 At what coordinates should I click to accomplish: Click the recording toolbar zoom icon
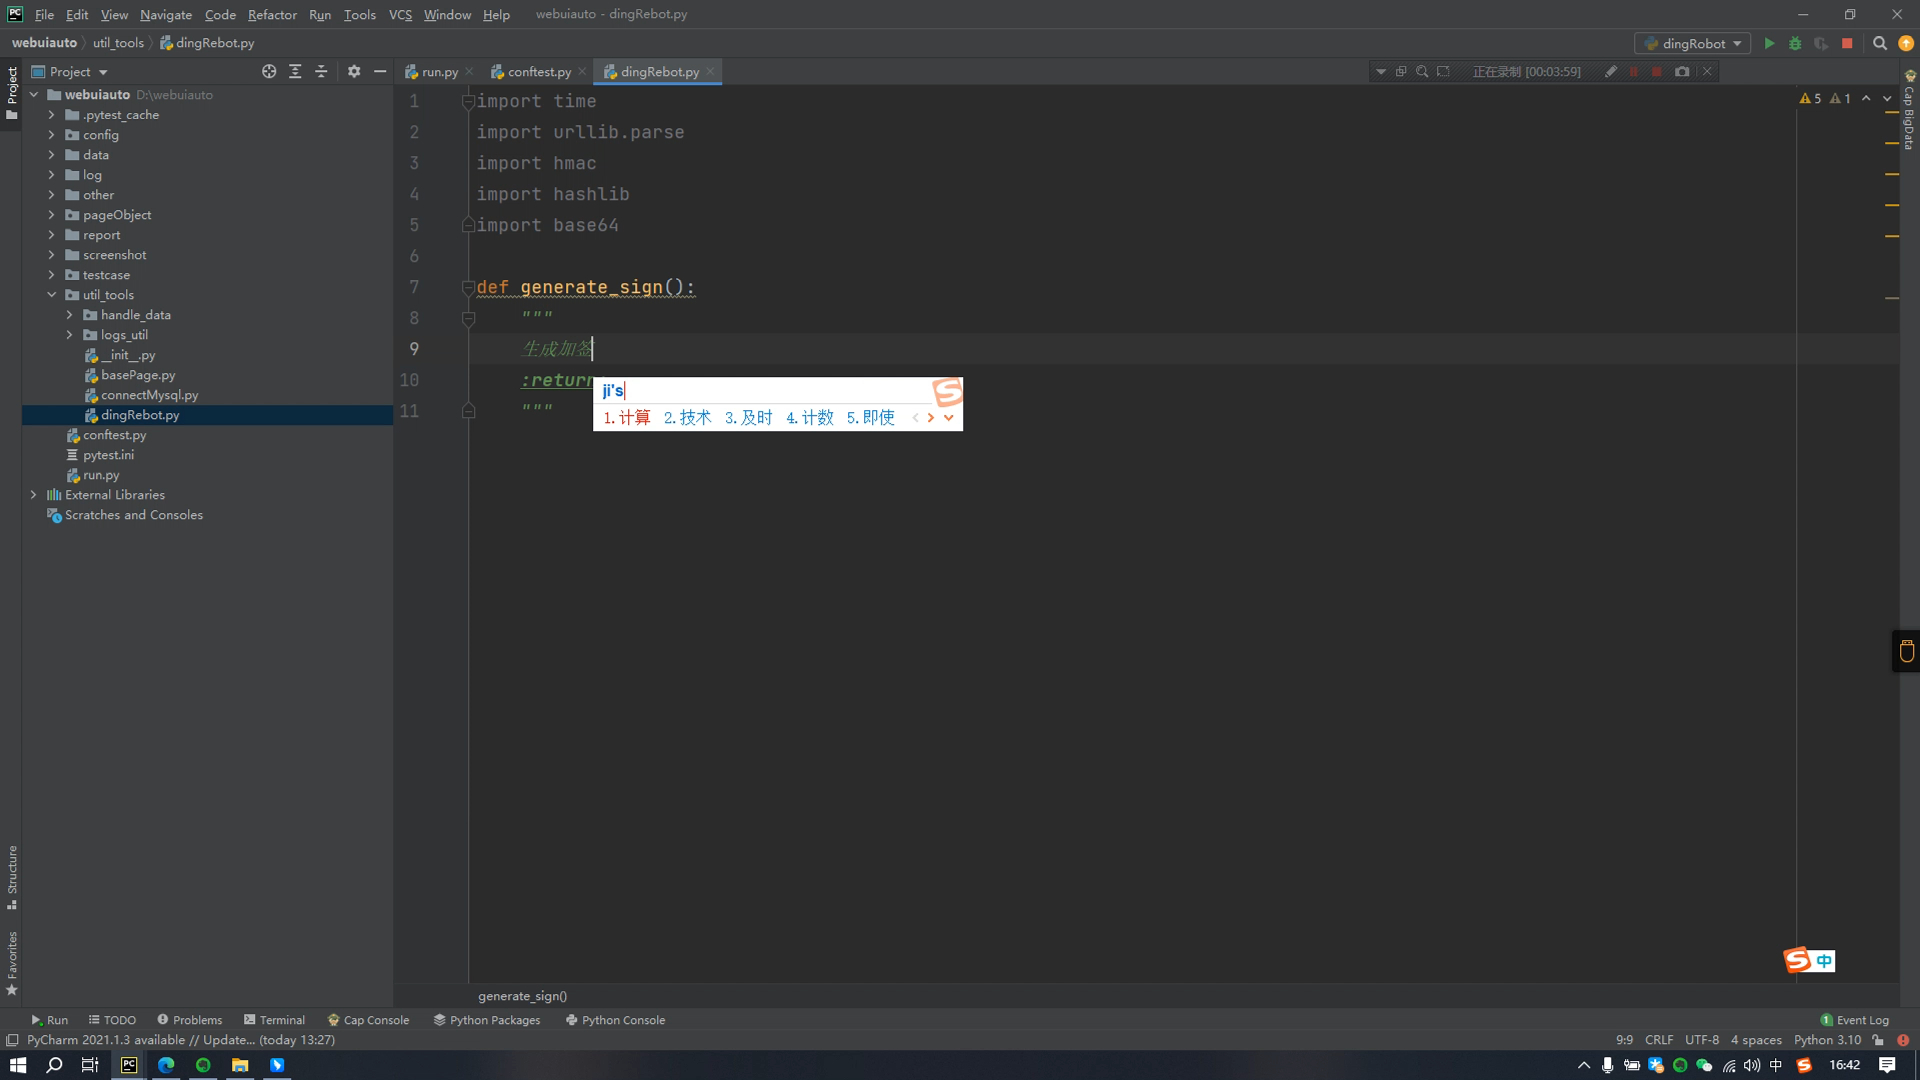coord(1422,71)
